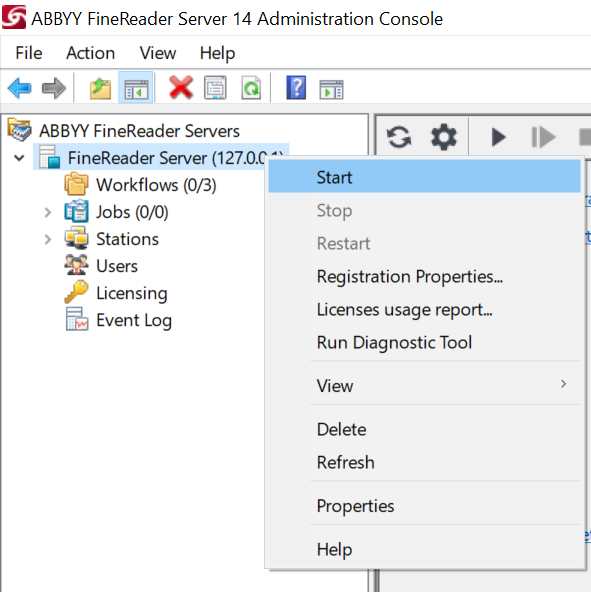
Task: Click the ABBYY logo in title bar
Action: 14,17
